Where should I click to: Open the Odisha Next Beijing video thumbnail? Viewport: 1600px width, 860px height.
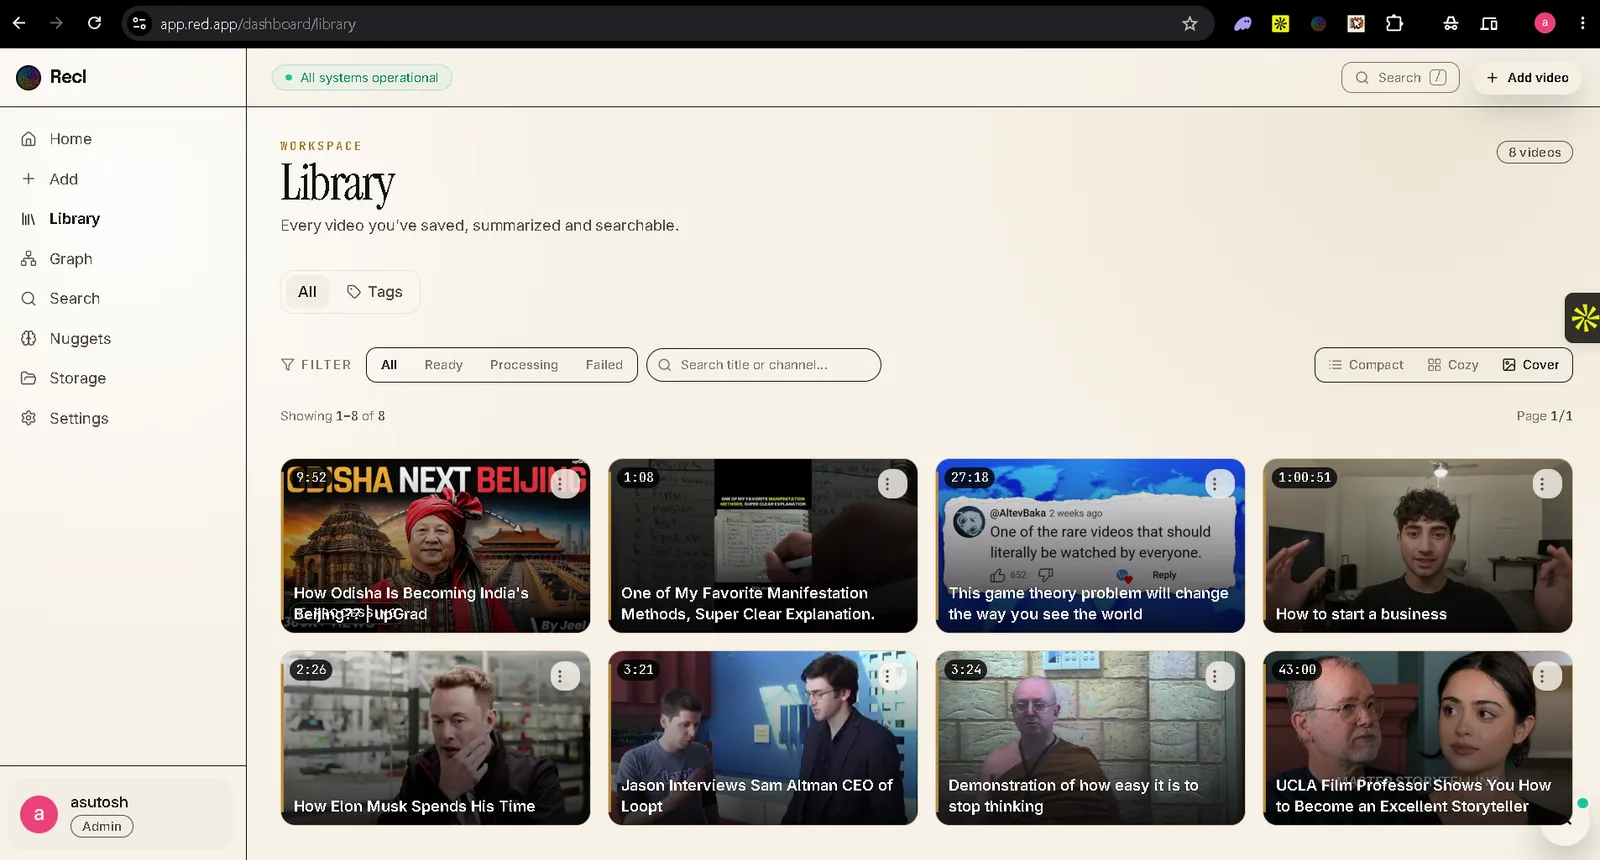pyautogui.click(x=435, y=546)
